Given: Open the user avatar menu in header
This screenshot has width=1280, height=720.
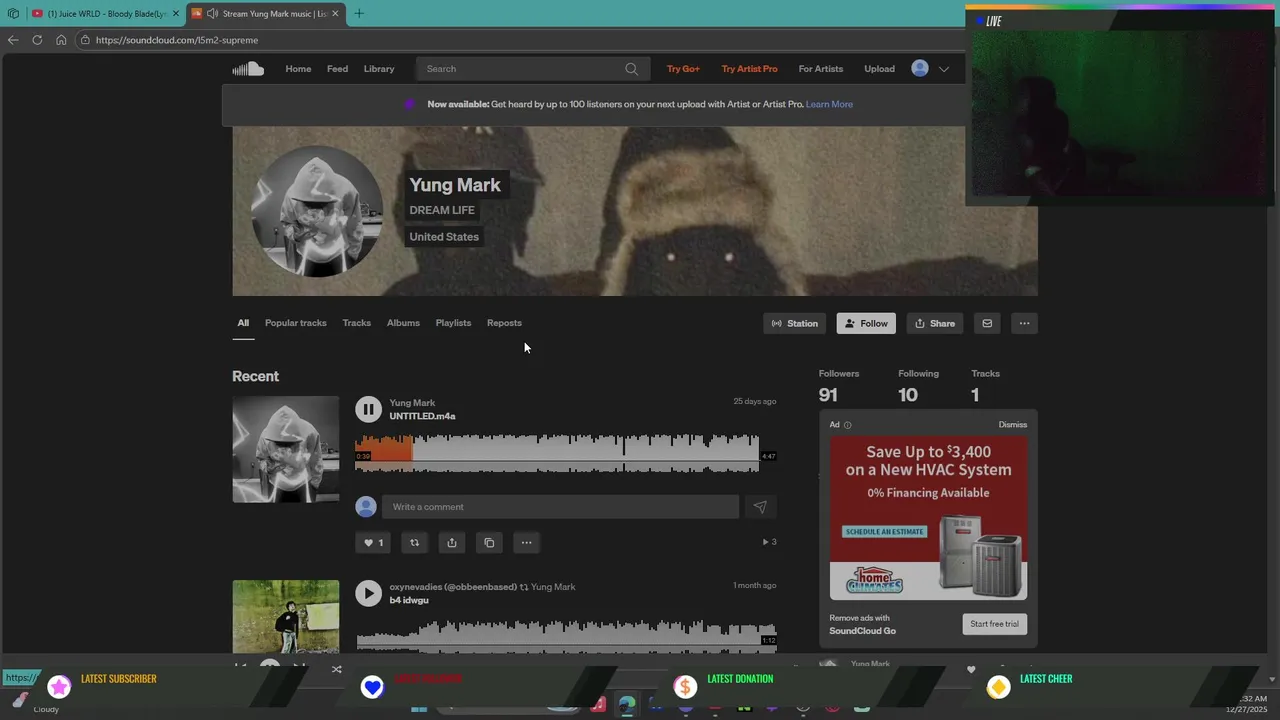Looking at the screenshot, I should (x=920, y=68).
